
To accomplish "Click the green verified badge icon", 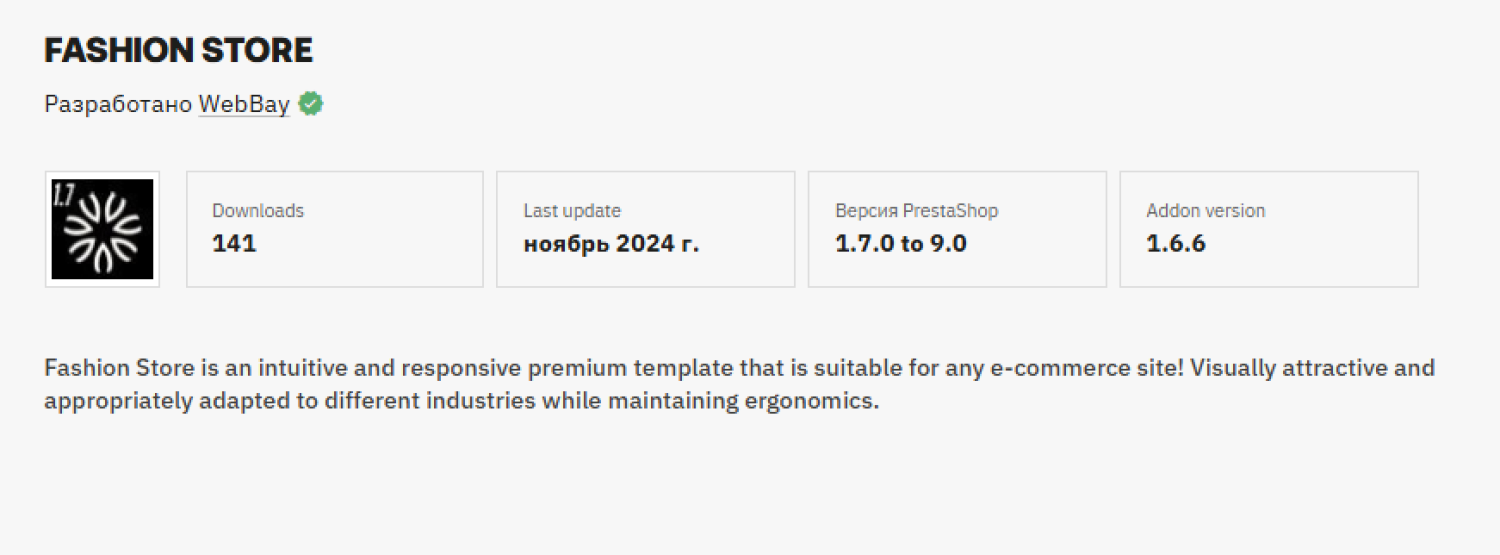I will point(311,103).
